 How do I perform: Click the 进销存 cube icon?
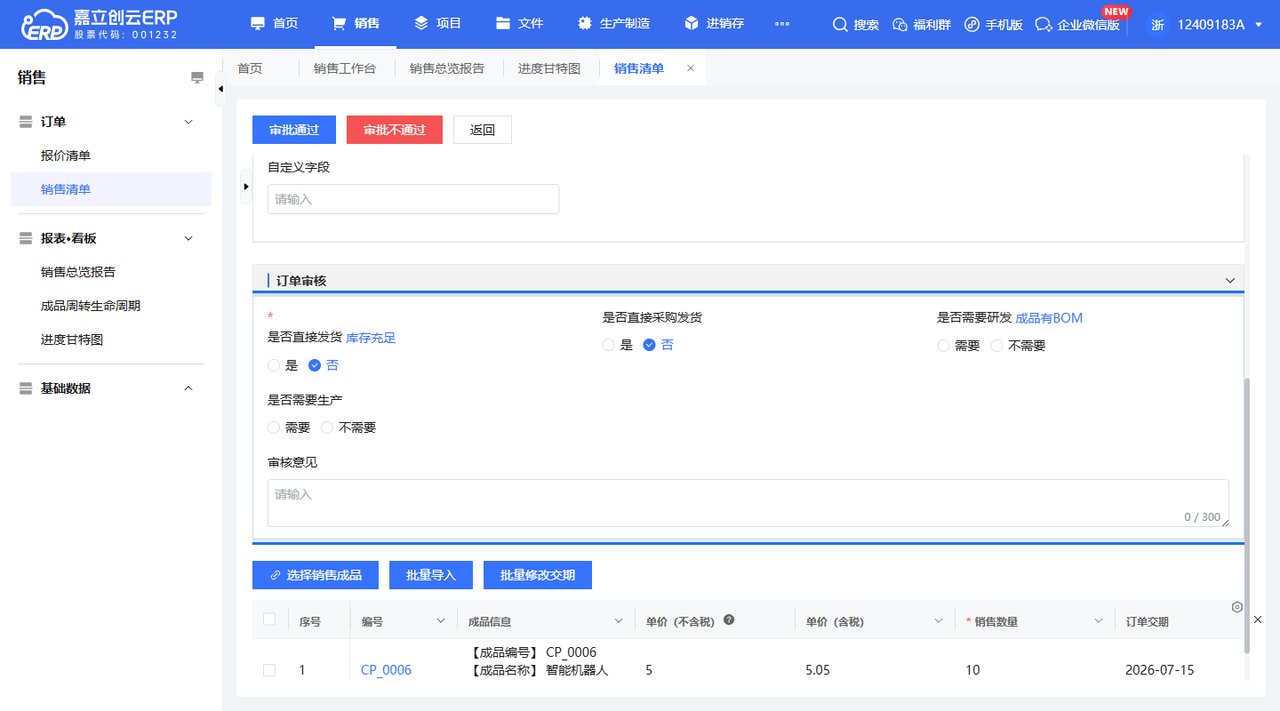tap(691, 23)
